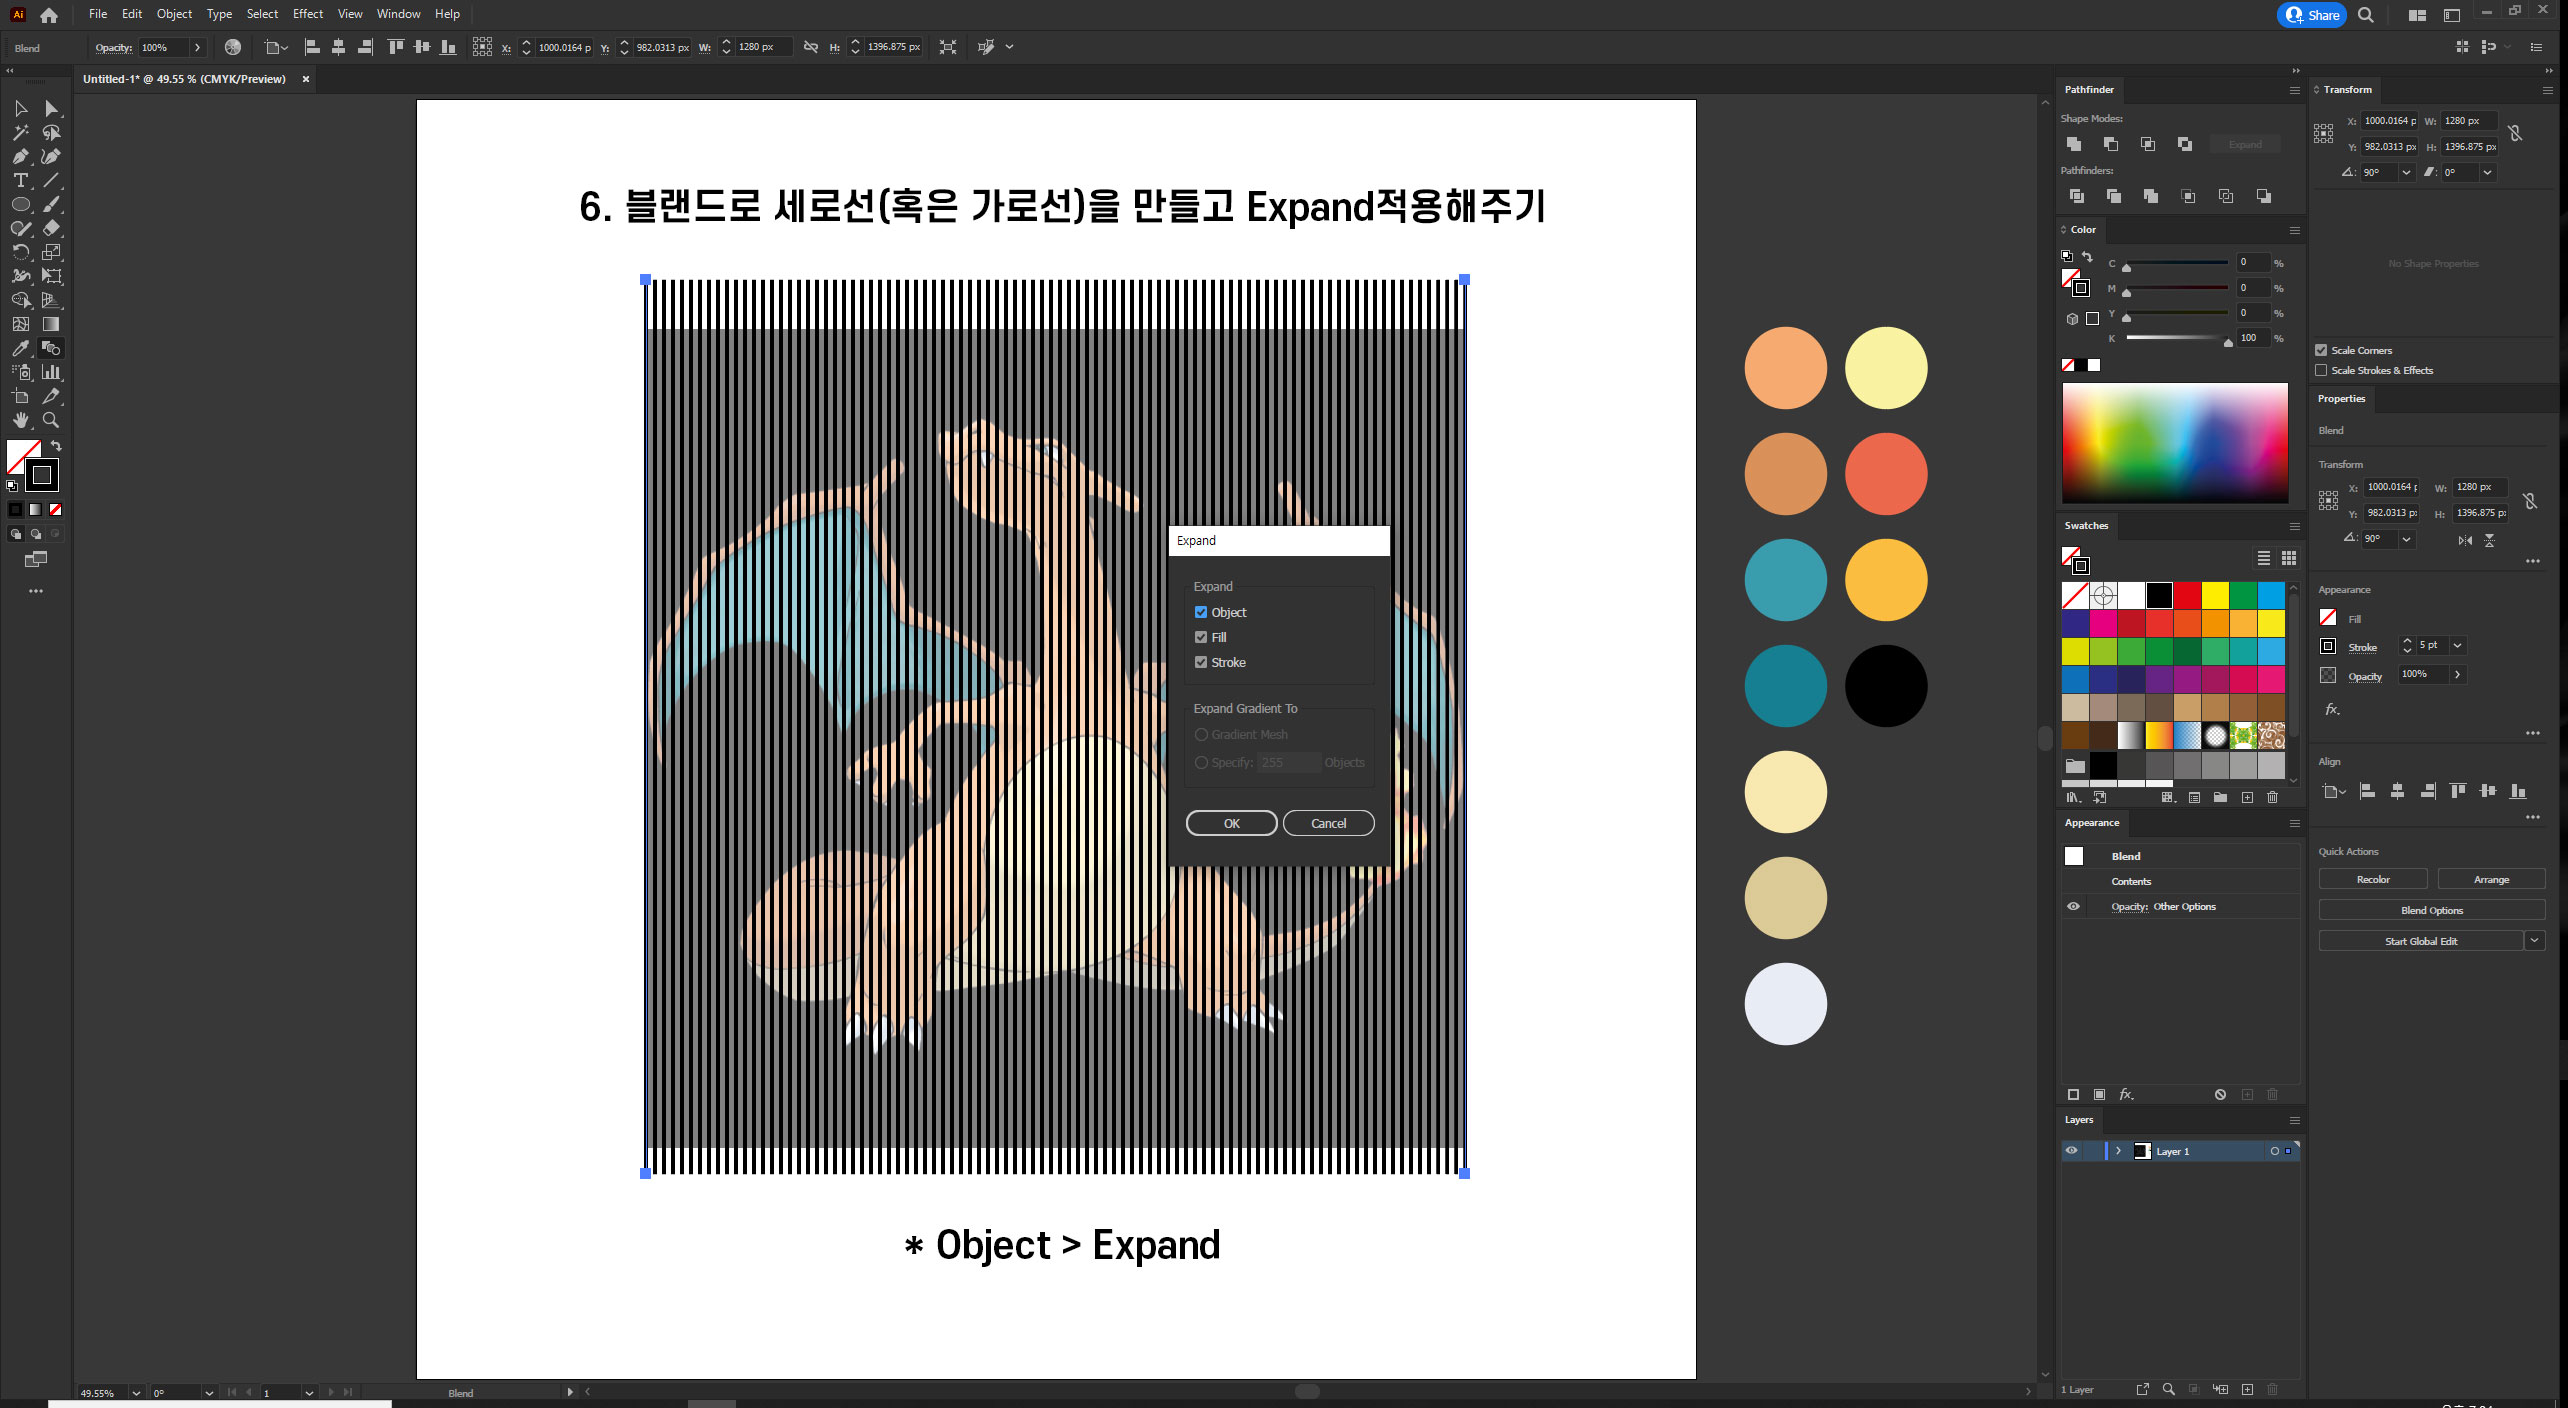Open the Window menu
Viewport: 2568px width, 1408px height.
398,14
